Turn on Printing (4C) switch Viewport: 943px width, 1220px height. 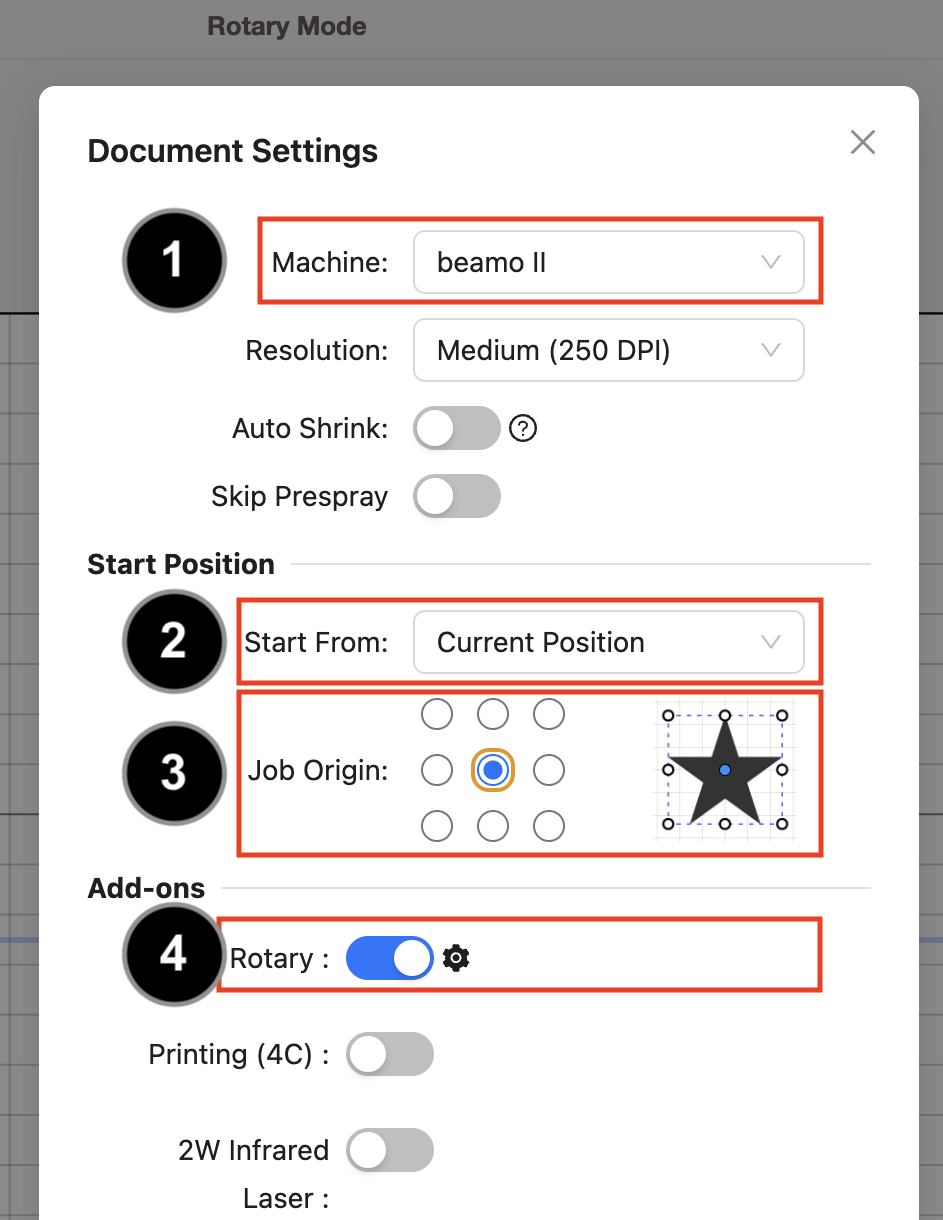tap(390, 1054)
